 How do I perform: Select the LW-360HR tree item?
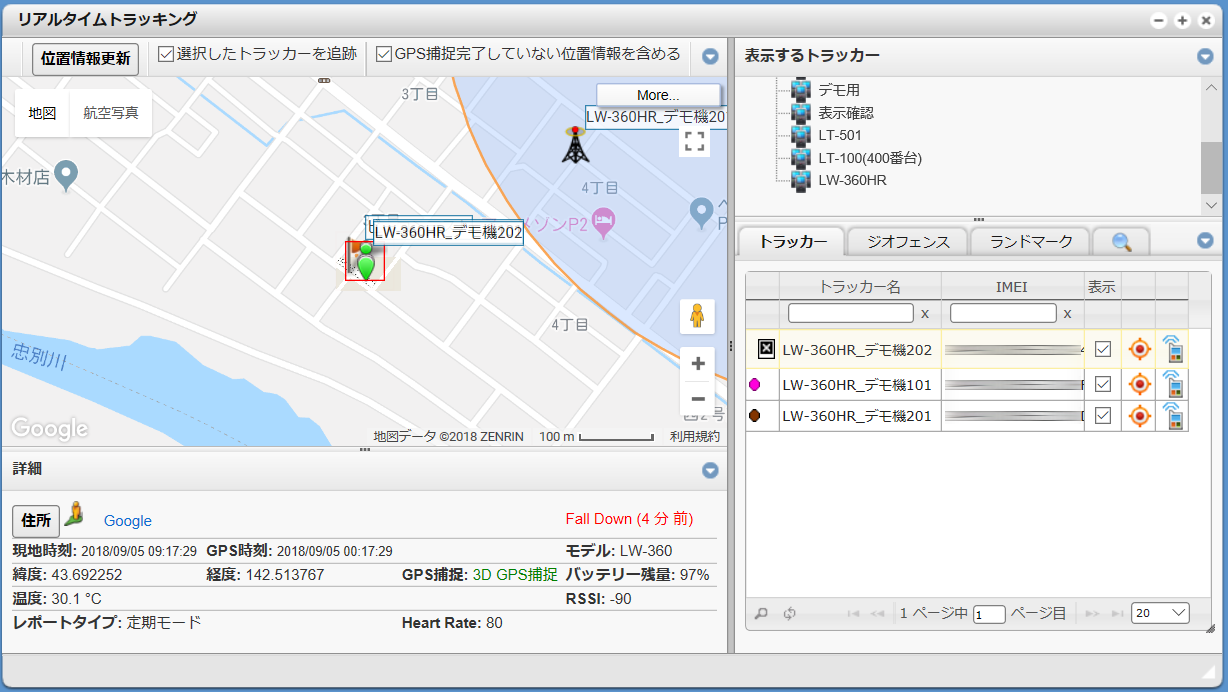coord(852,180)
